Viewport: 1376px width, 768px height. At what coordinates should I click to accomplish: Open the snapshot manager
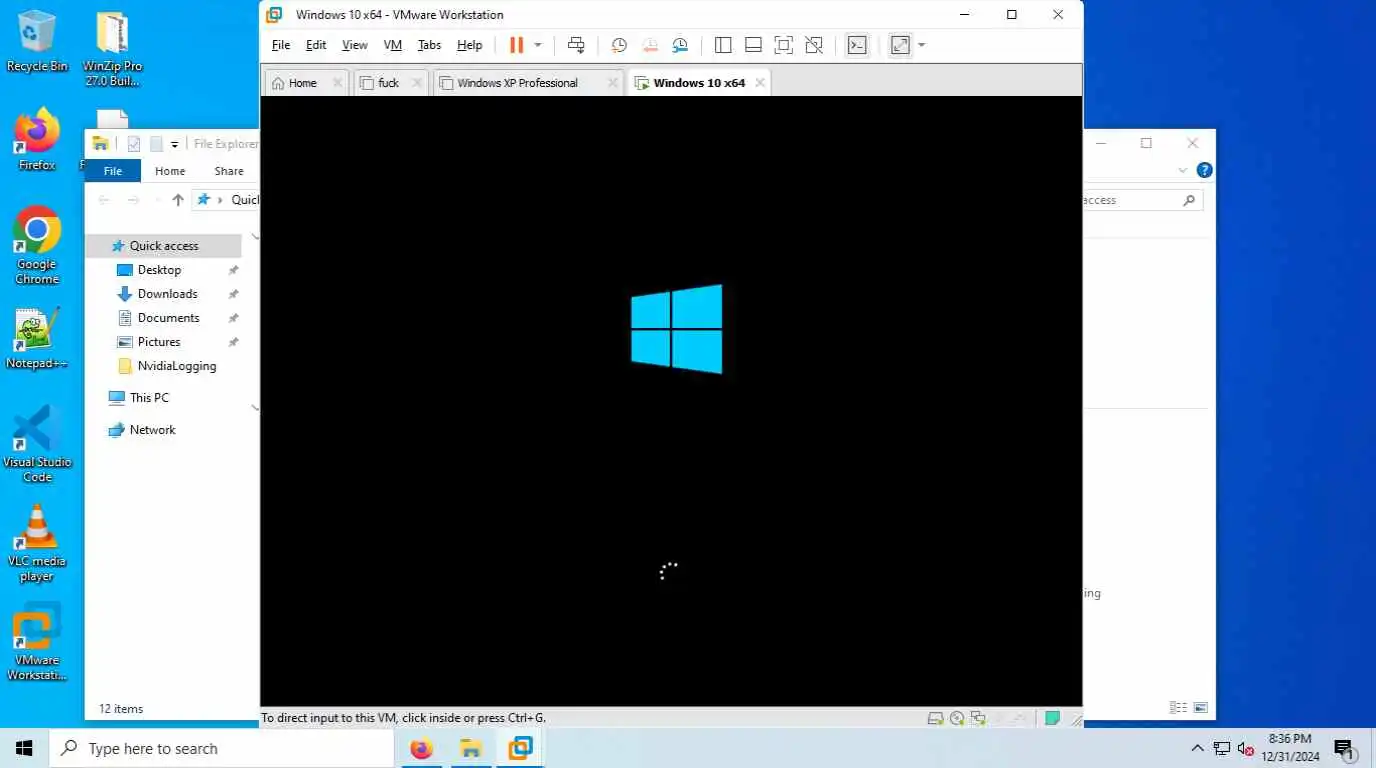click(680, 45)
